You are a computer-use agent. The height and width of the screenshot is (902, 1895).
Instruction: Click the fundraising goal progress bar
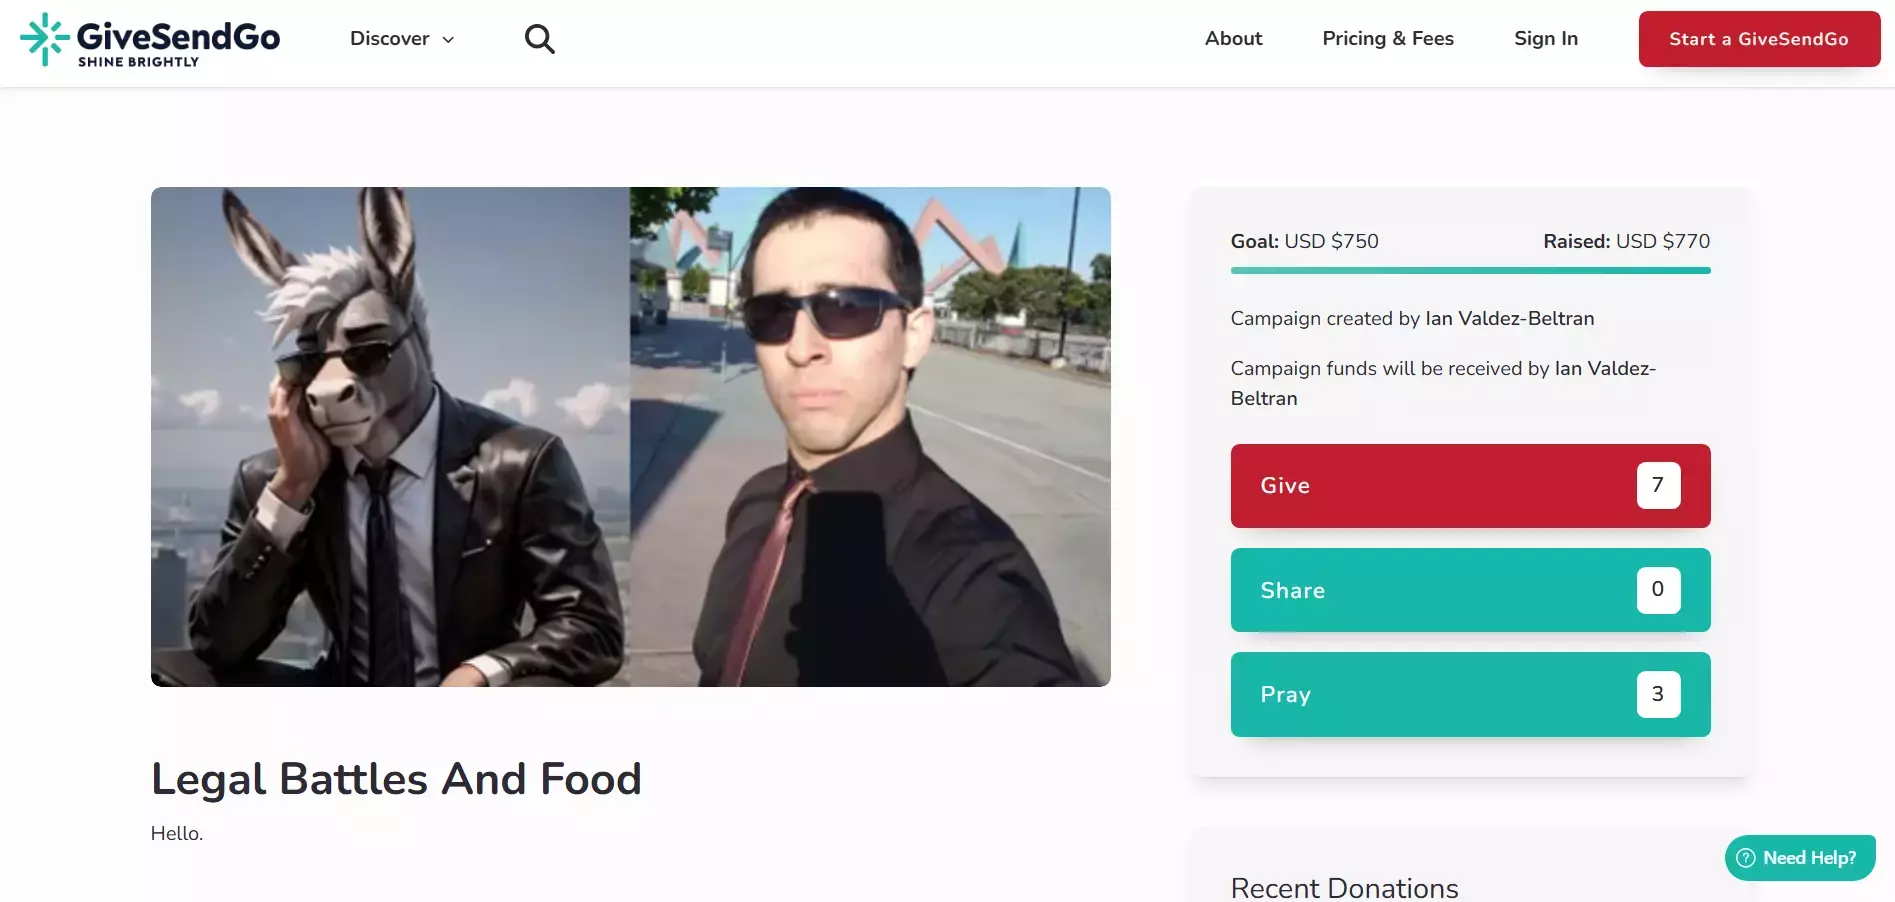tap(1470, 270)
